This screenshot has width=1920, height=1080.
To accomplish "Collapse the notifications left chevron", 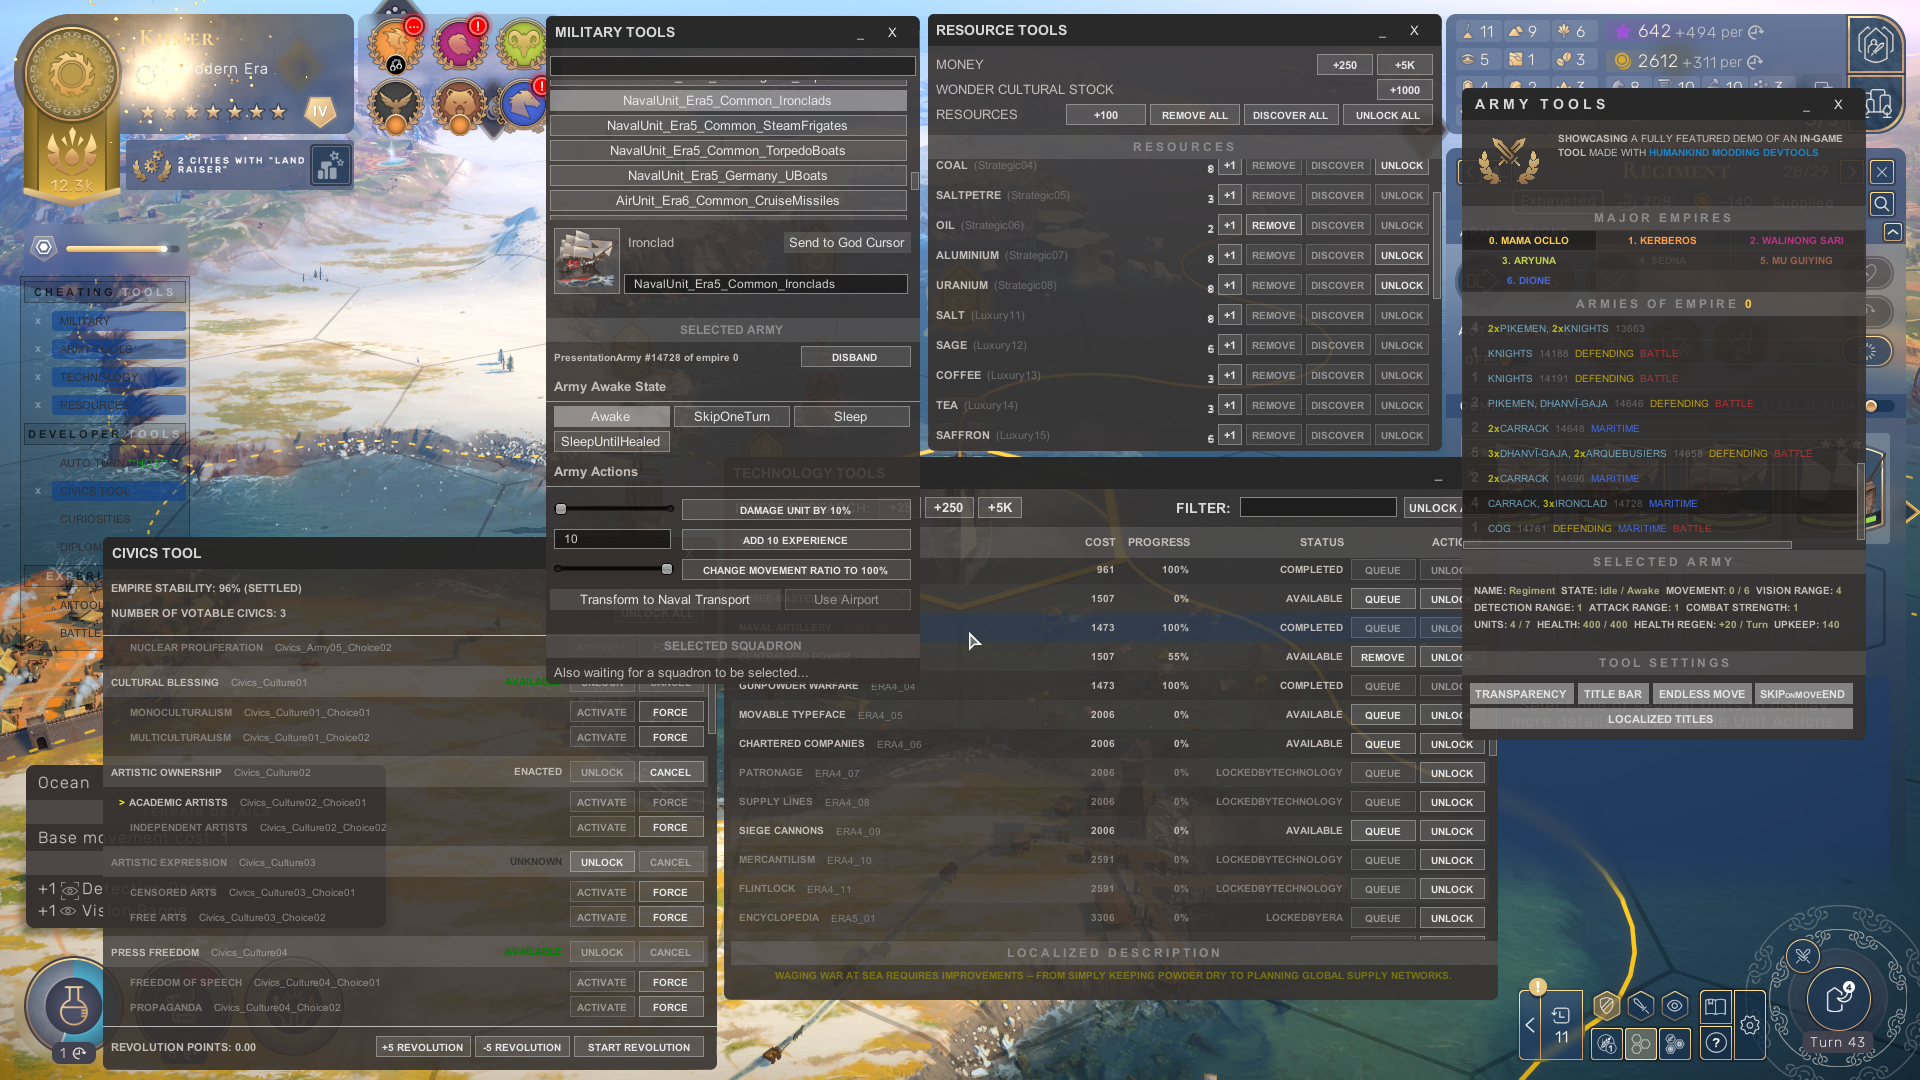I will (x=1530, y=1025).
